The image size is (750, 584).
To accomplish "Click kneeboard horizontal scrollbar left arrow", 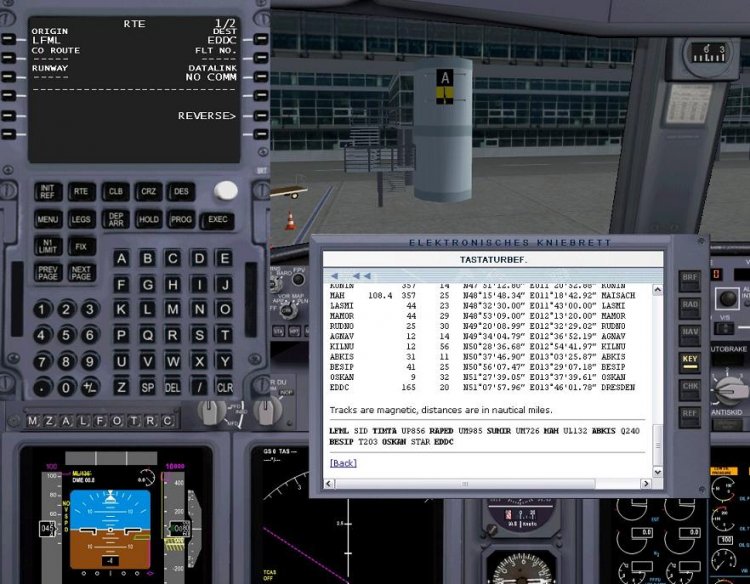I will (329, 484).
